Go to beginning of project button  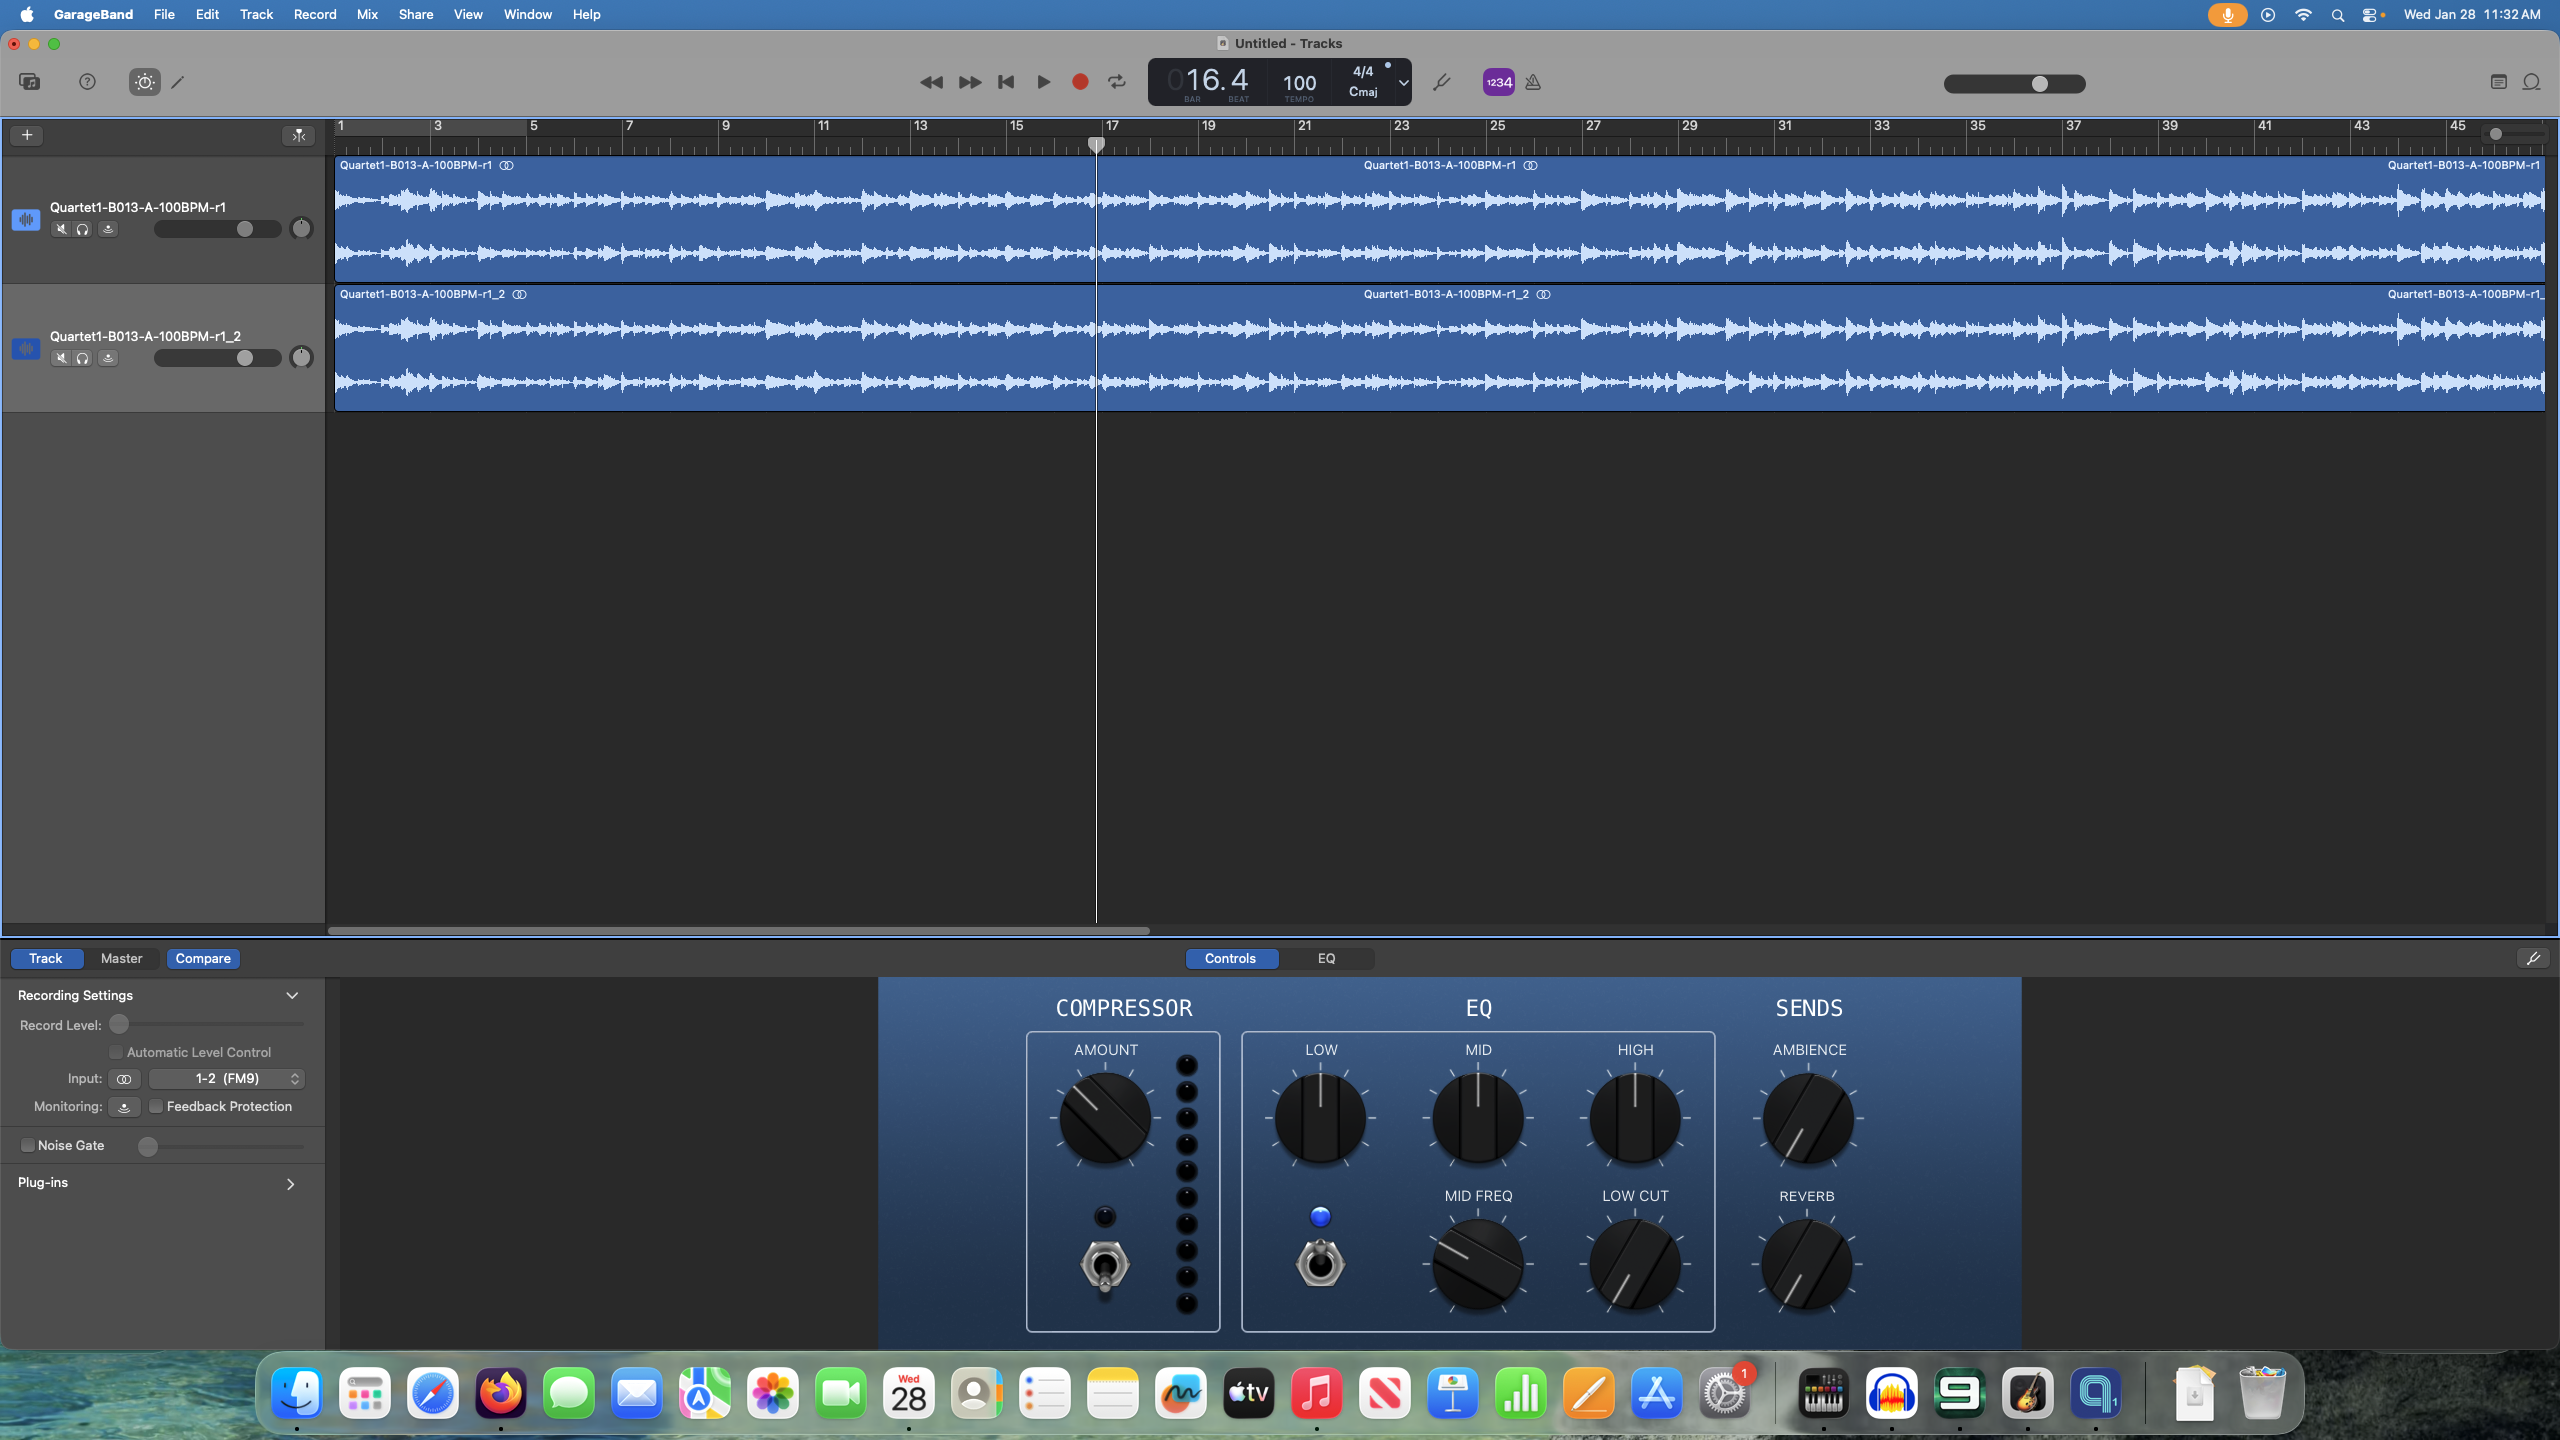(1006, 82)
